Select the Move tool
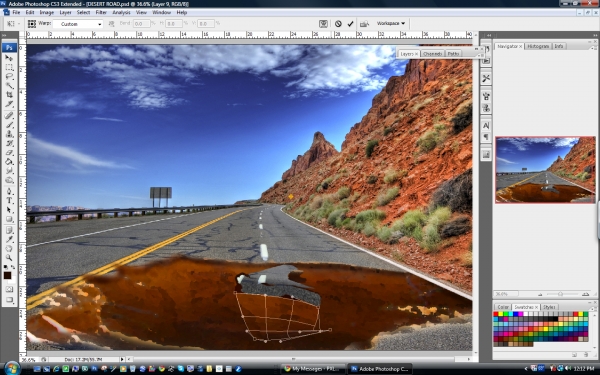The height and width of the screenshot is (375, 600). click(x=9, y=58)
